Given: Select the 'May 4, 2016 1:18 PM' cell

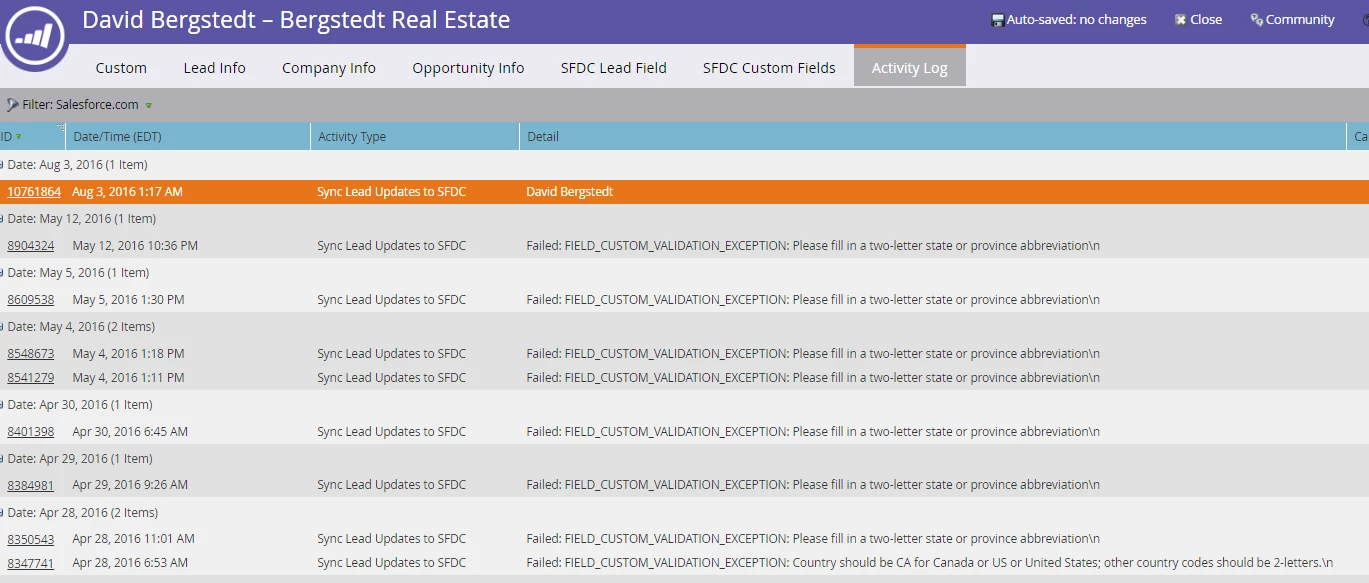Looking at the screenshot, I should click(128, 354).
